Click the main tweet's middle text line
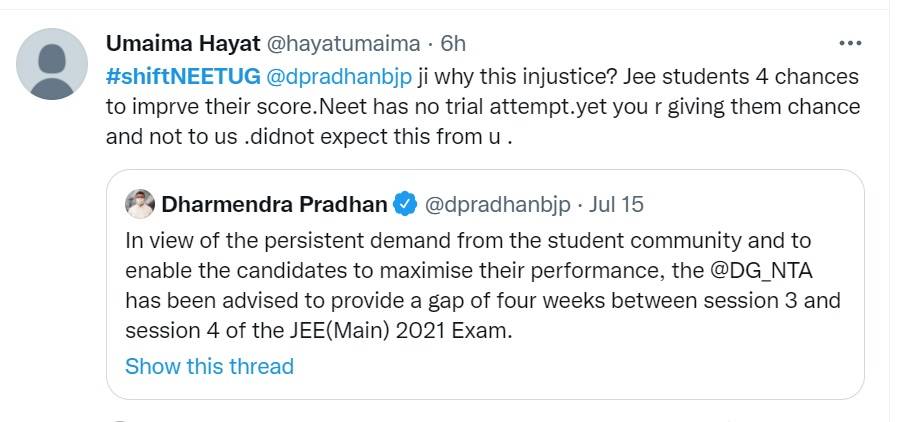The image size is (905, 422). pyautogui.click(x=482, y=106)
